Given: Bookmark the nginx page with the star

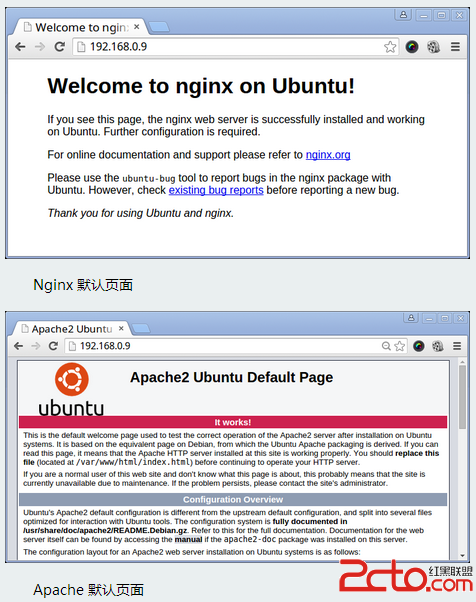Looking at the screenshot, I should [390, 47].
